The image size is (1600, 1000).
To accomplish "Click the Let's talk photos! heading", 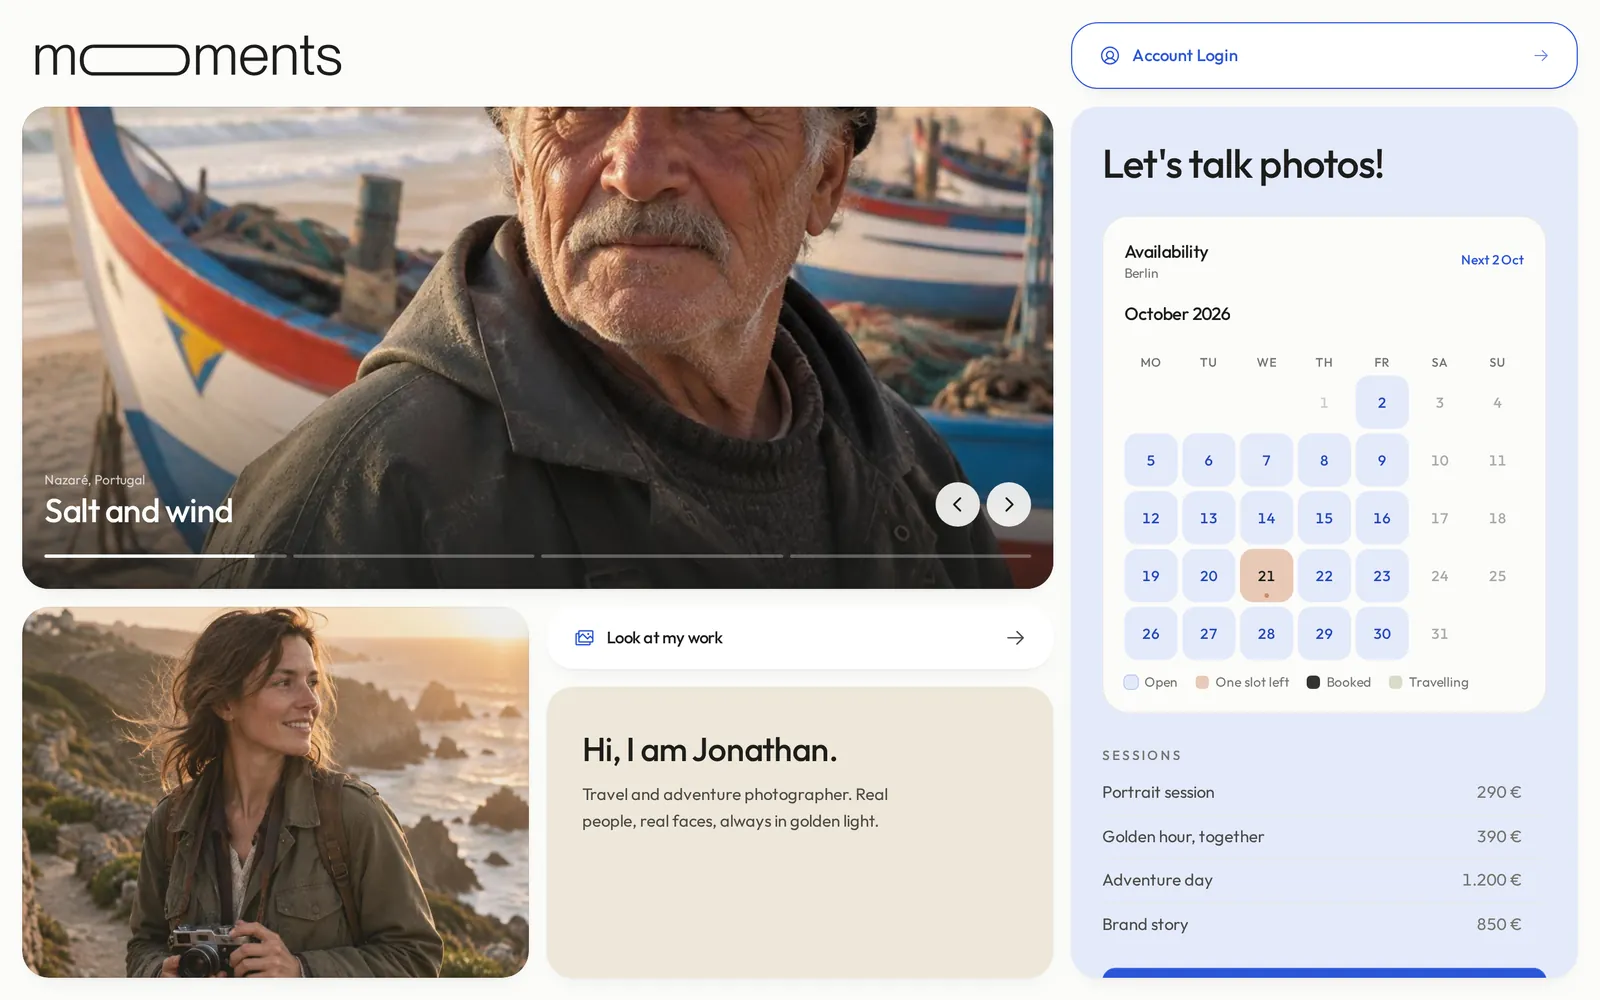I will coord(1243,165).
